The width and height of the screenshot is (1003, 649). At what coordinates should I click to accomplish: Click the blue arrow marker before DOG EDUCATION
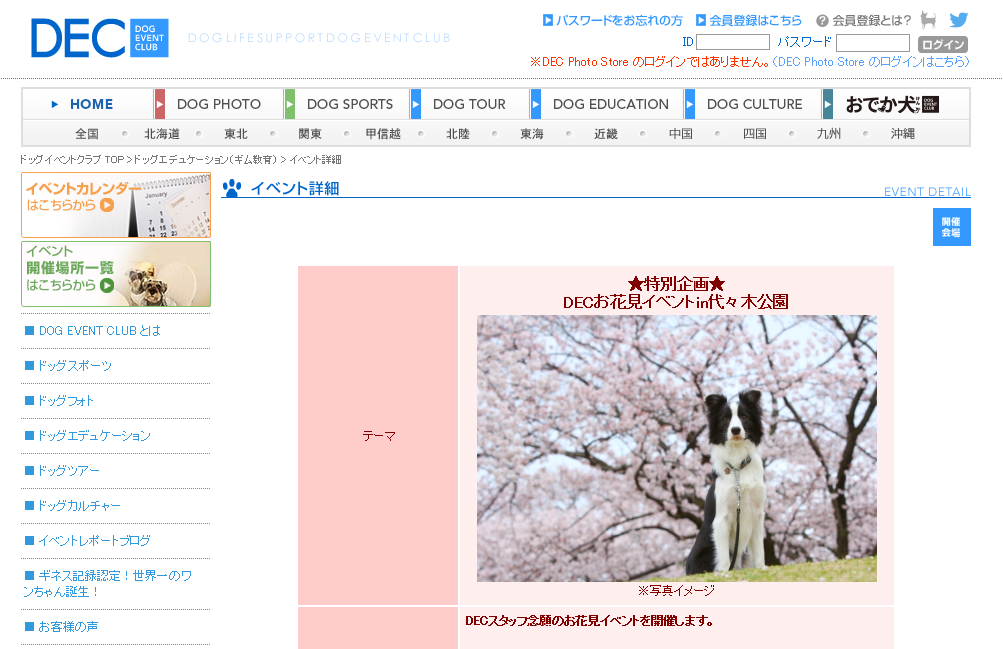(x=536, y=104)
